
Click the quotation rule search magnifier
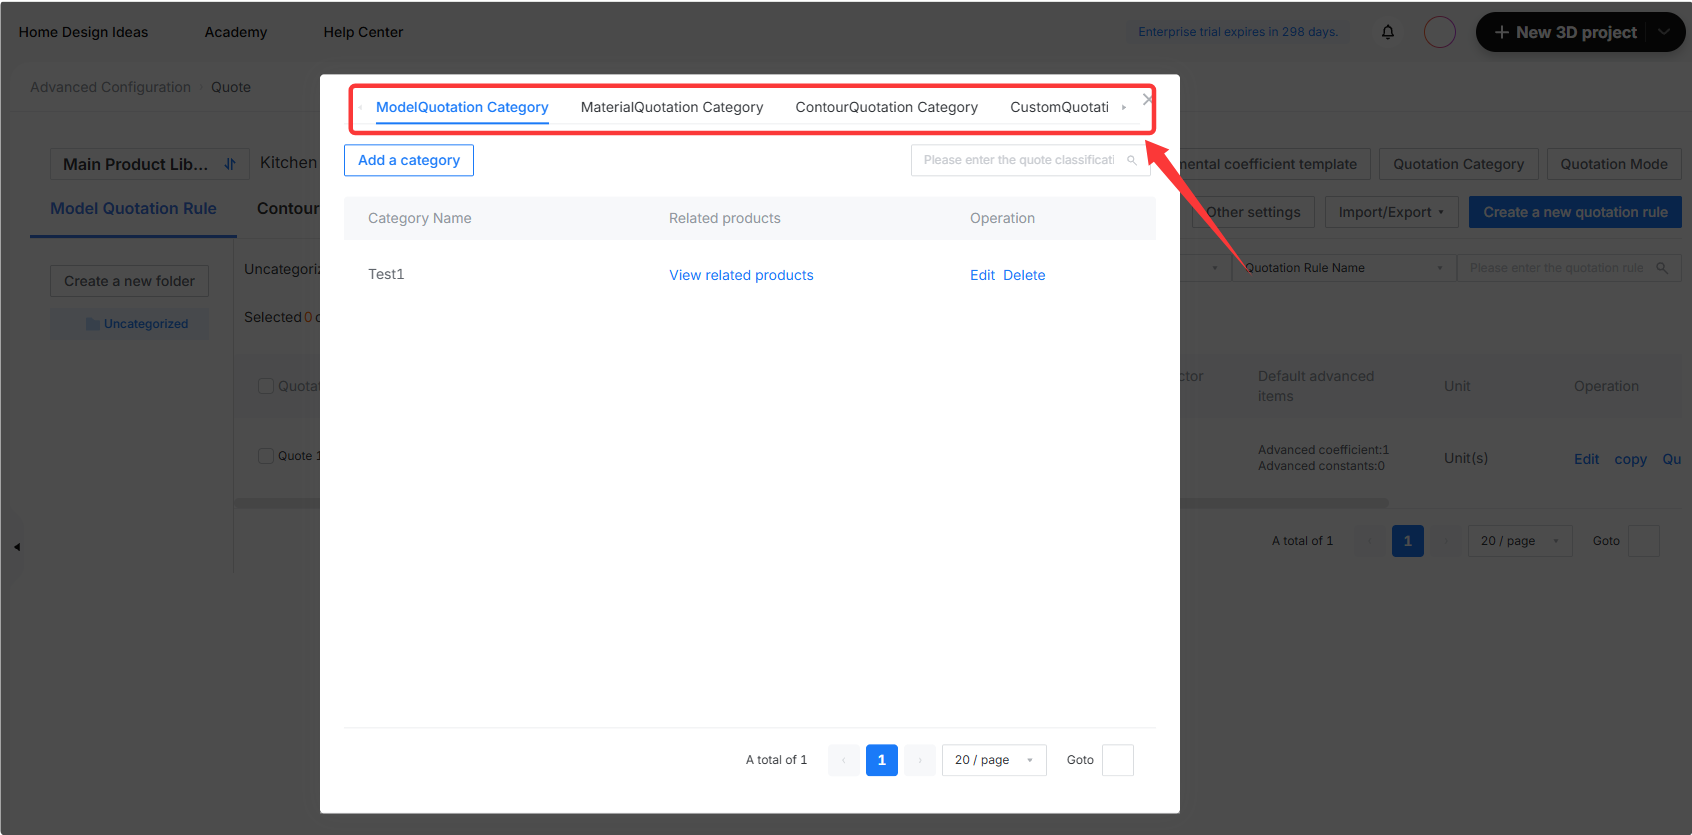click(x=1662, y=268)
